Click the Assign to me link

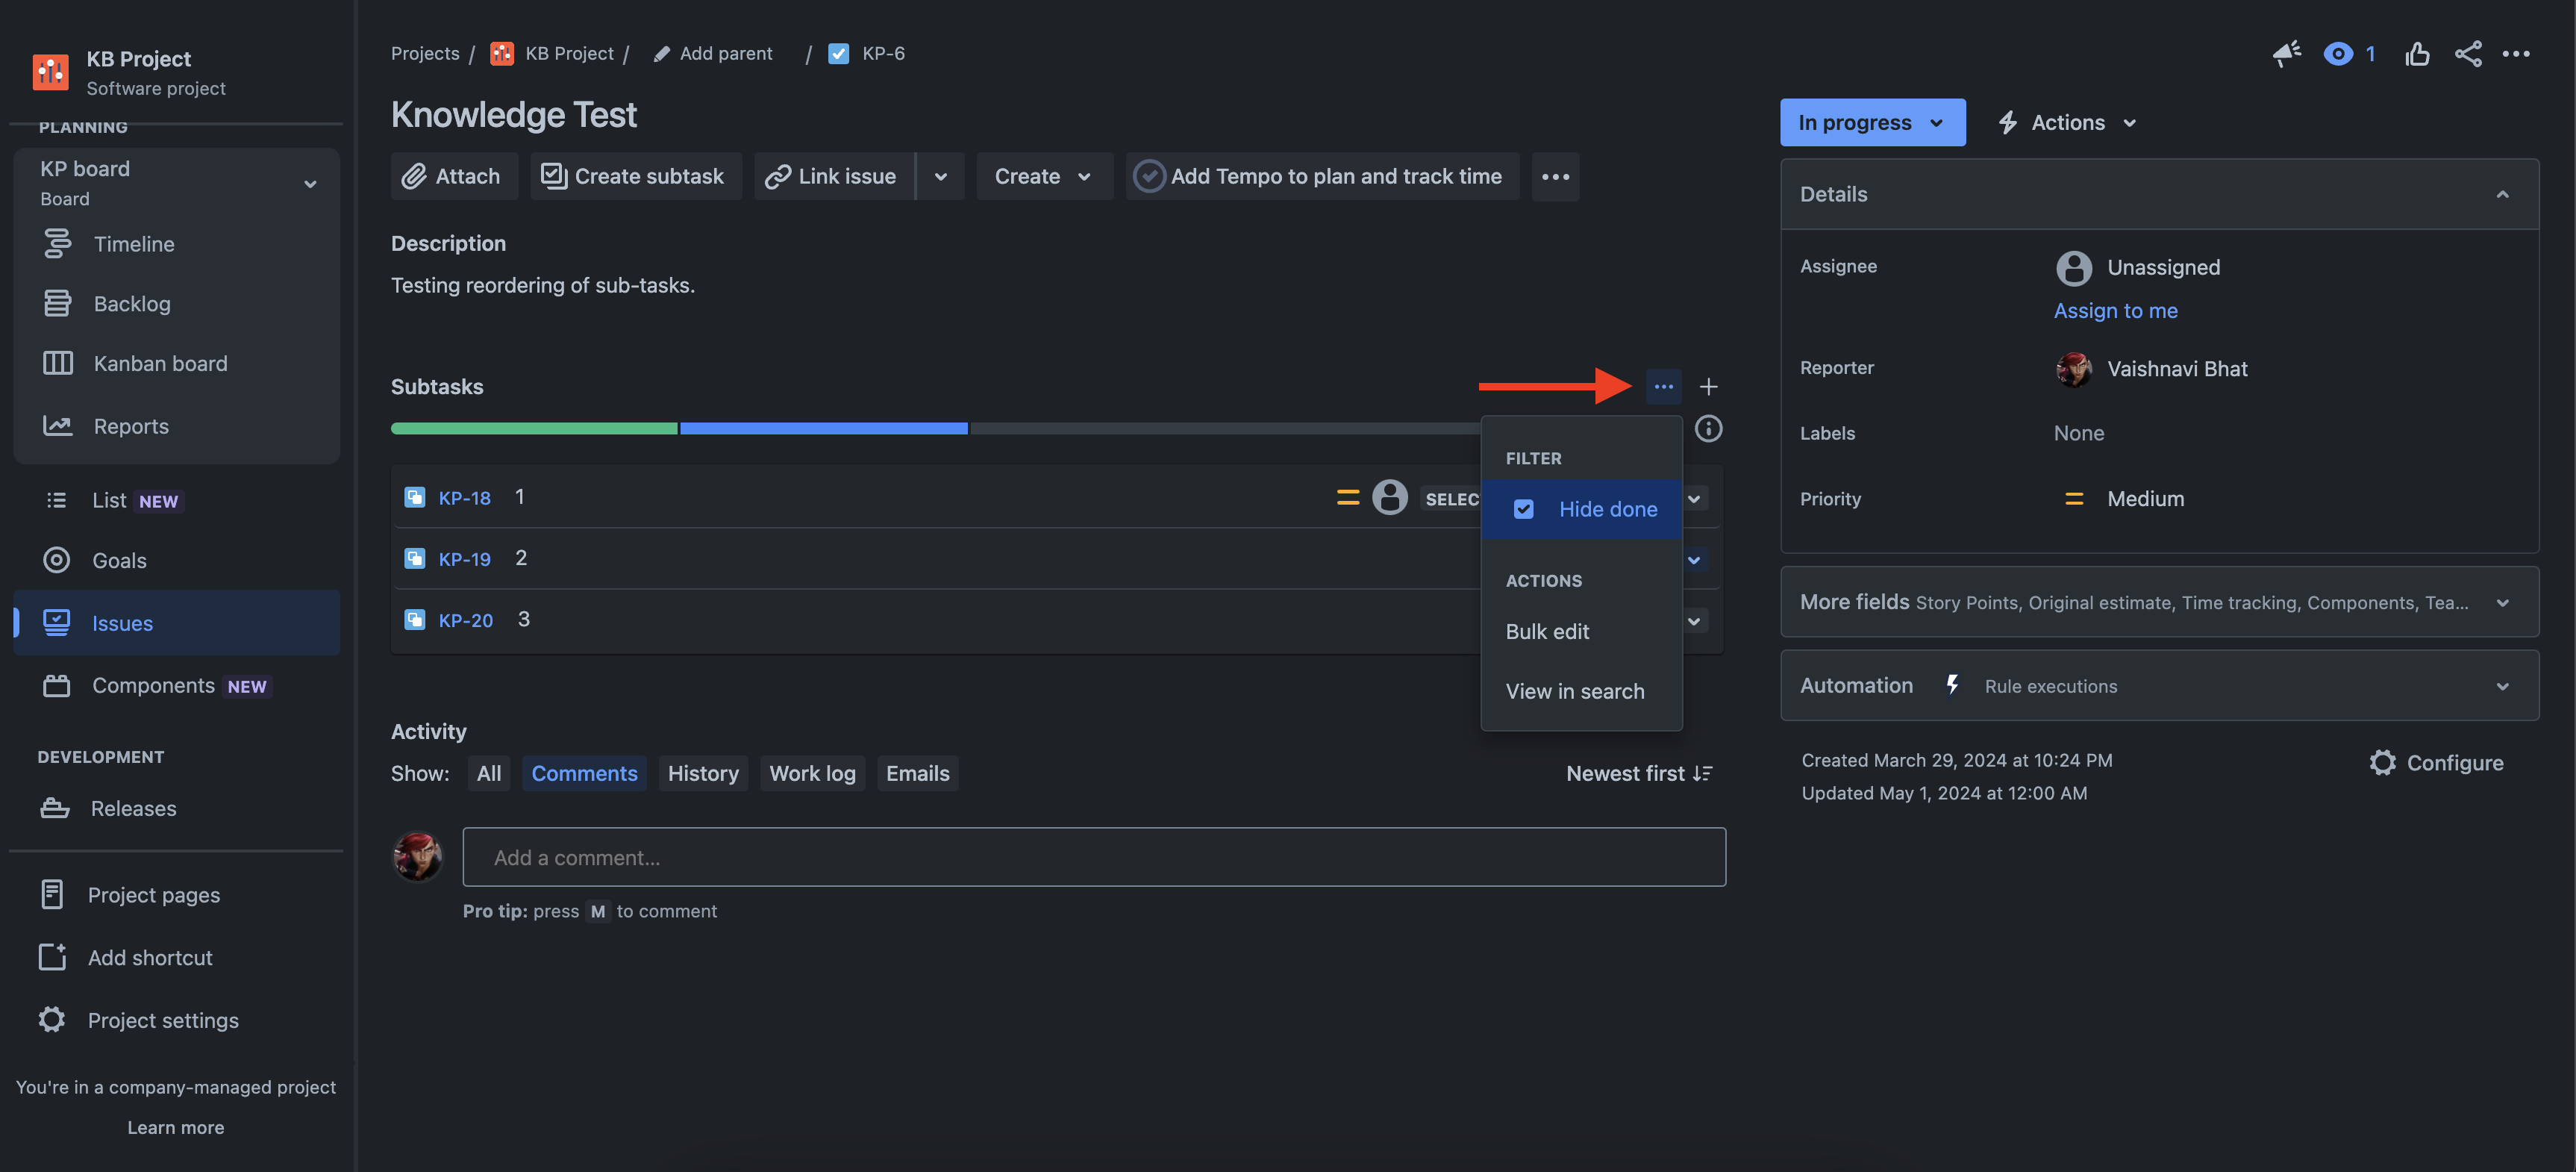point(2115,311)
